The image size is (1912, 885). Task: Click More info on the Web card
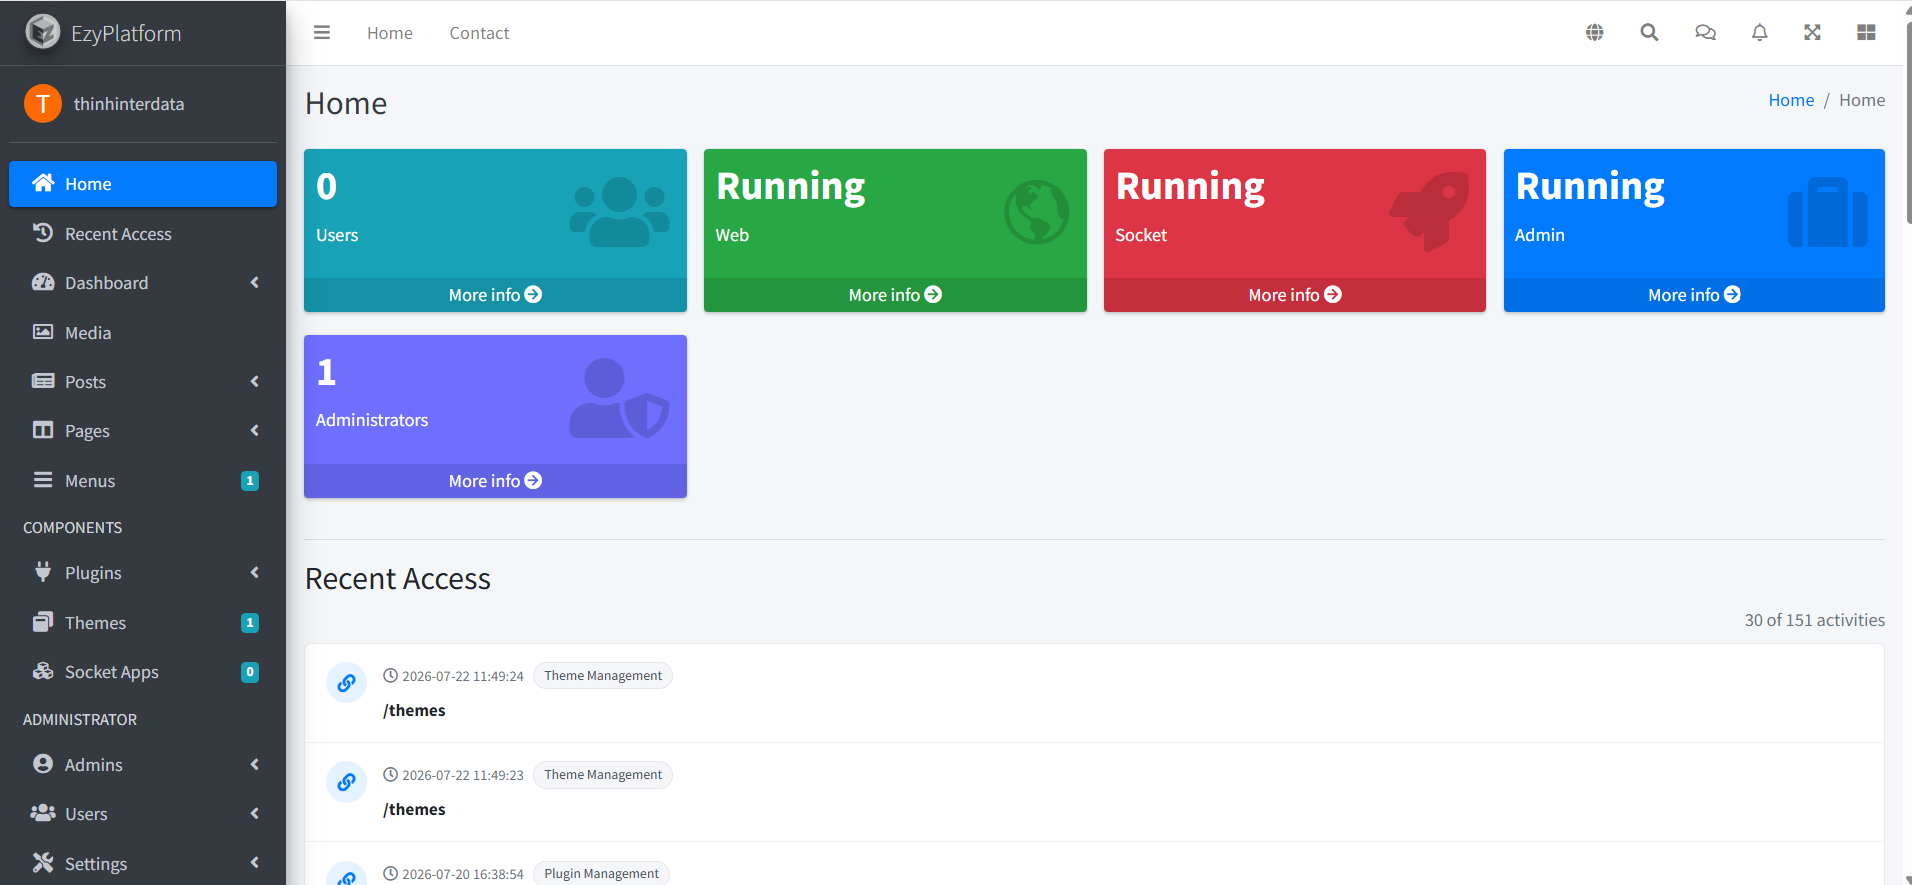point(895,295)
